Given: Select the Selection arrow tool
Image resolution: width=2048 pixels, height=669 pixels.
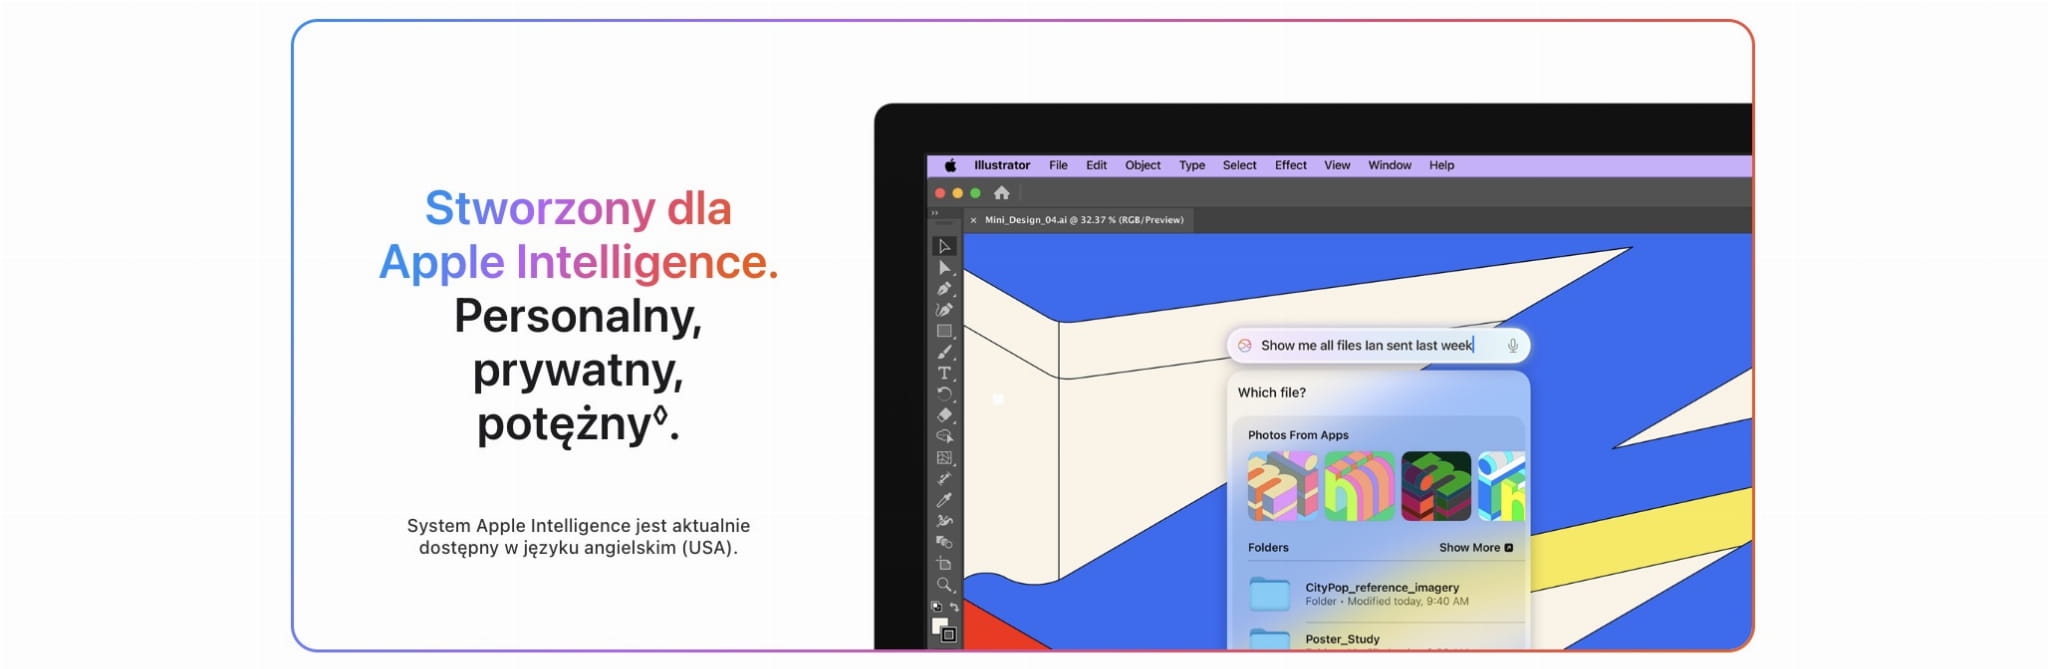Looking at the screenshot, I should click(944, 246).
